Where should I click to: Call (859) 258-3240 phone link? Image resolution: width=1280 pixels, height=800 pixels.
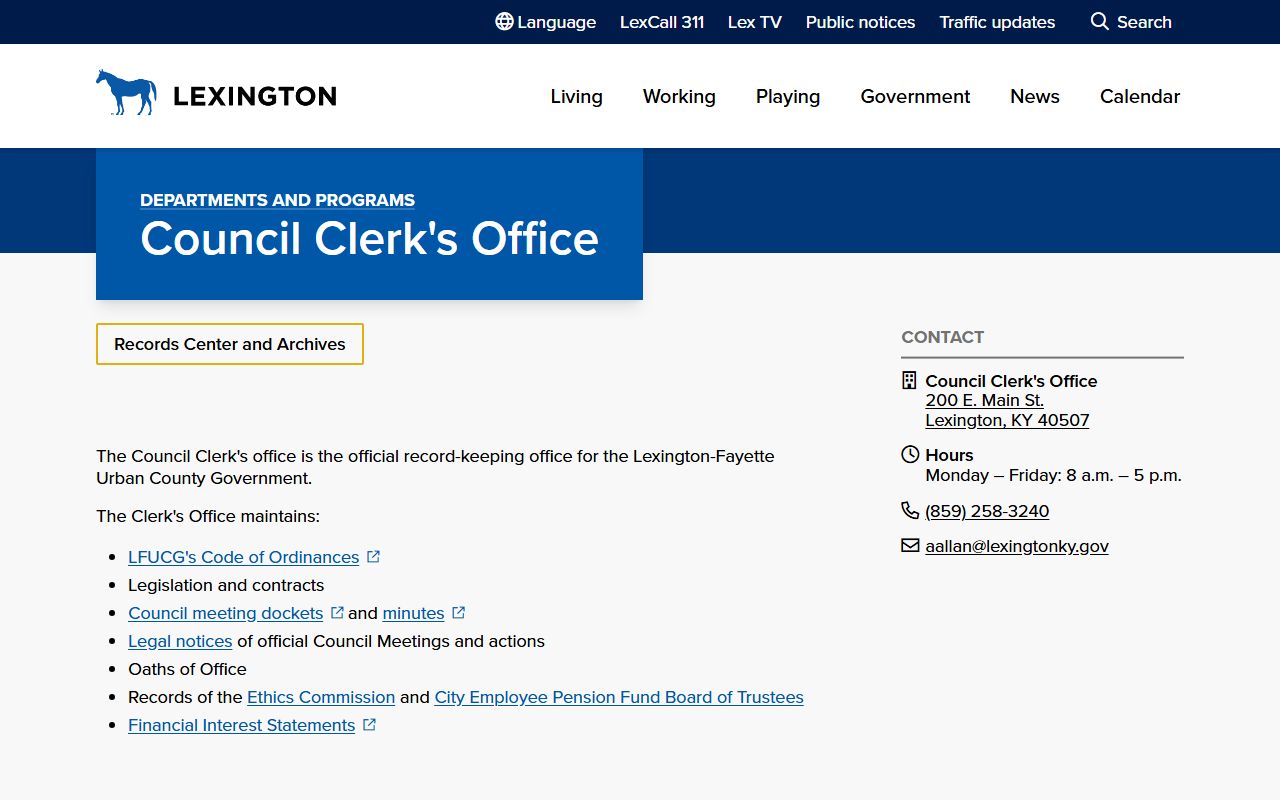click(x=987, y=511)
